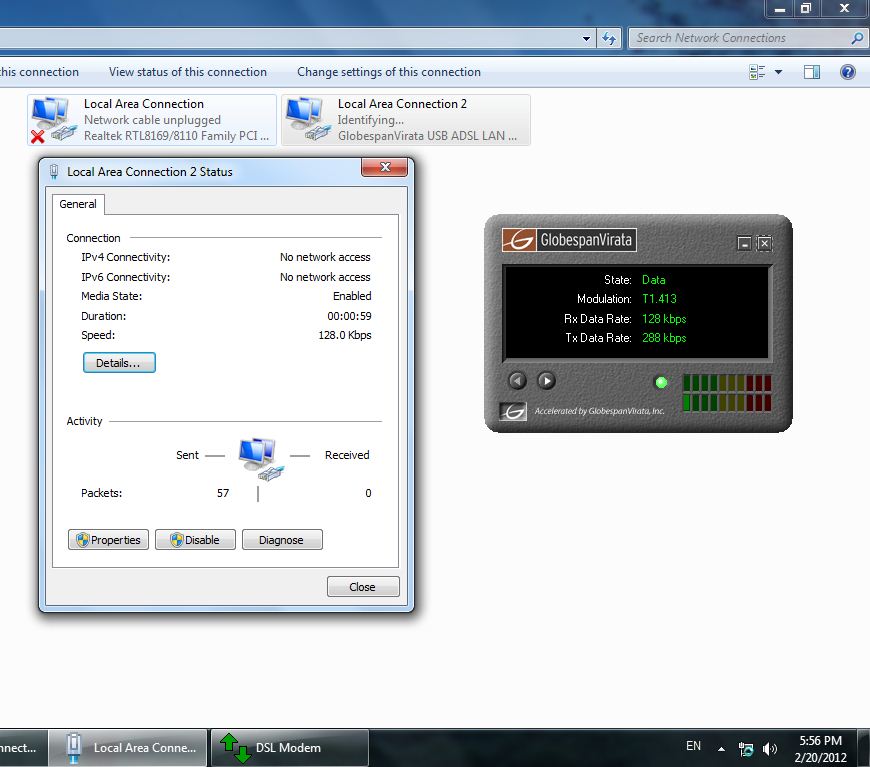Click the network tray icon
This screenshot has width=870, height=767.
click(x=746, y=749)
